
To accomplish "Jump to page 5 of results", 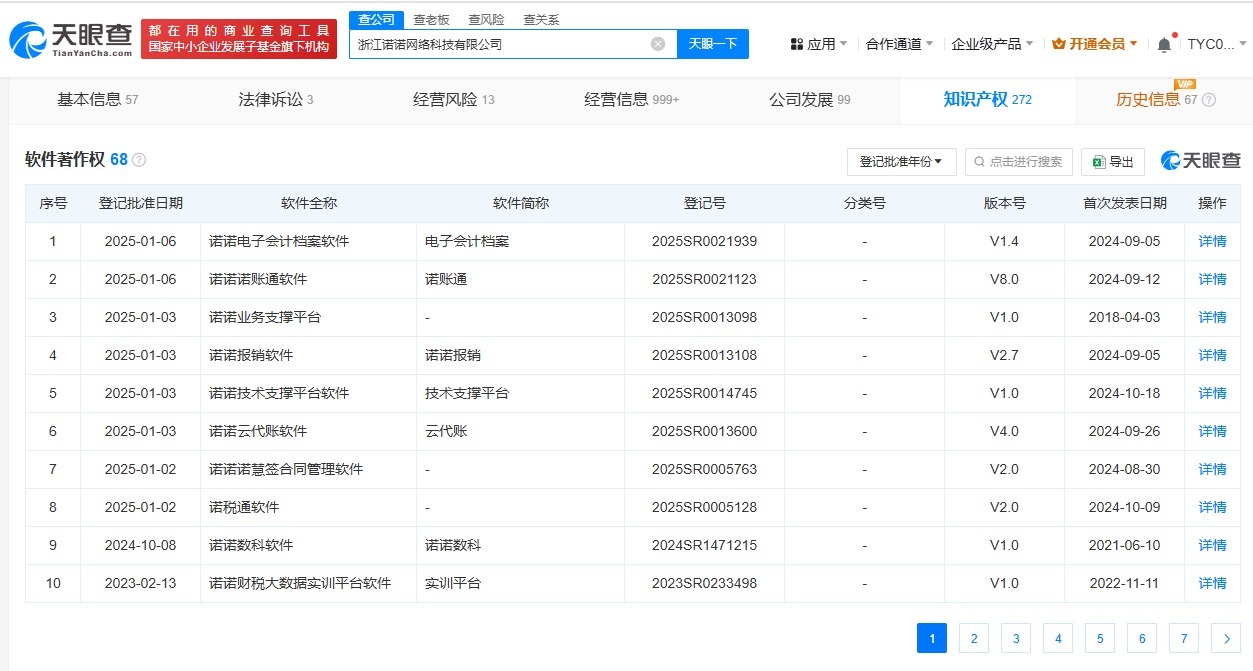I will [x=1099, y=638].
